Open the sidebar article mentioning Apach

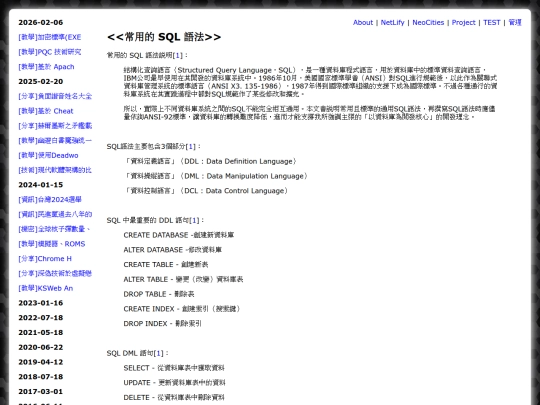pyautogui.click(x=46, y=67)
